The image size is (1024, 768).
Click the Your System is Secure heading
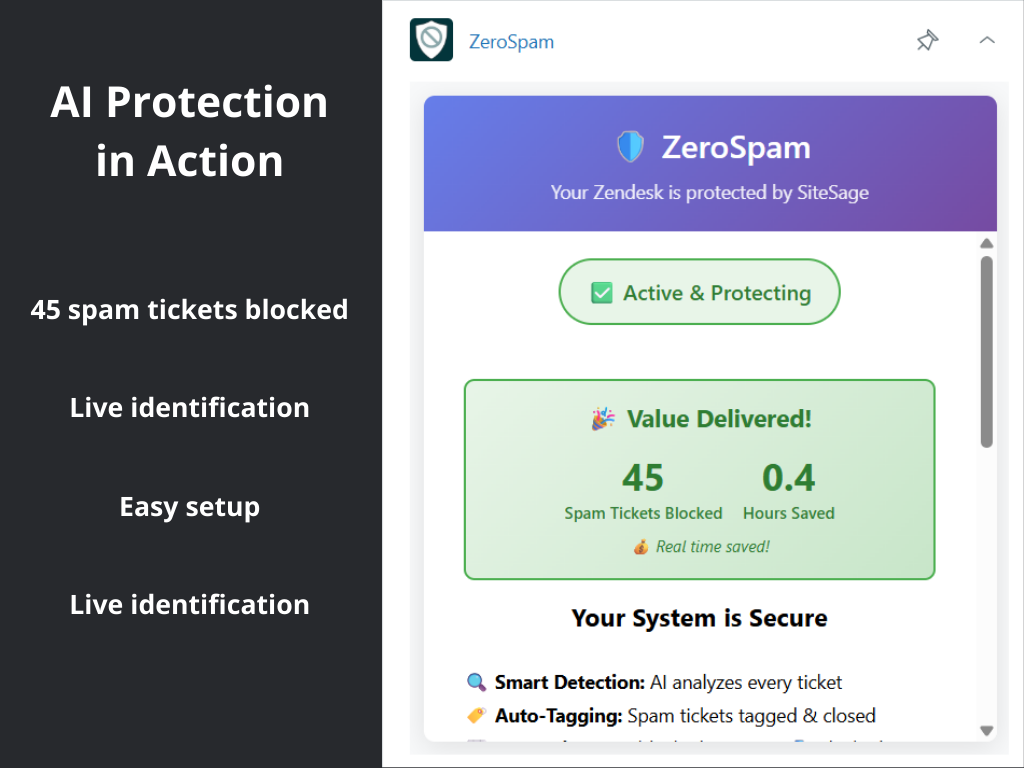click(699, 618)
